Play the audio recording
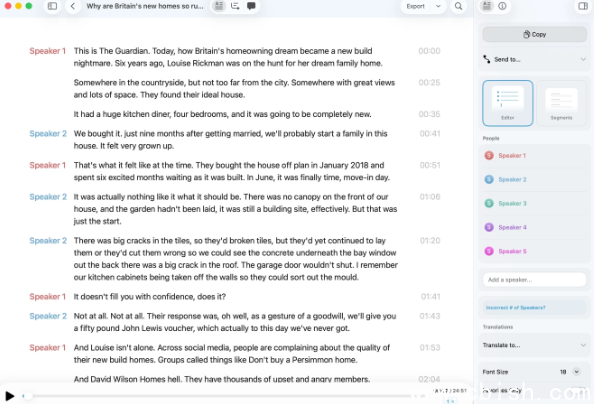The height and width of the screenshot is (404, 594). 10,396
